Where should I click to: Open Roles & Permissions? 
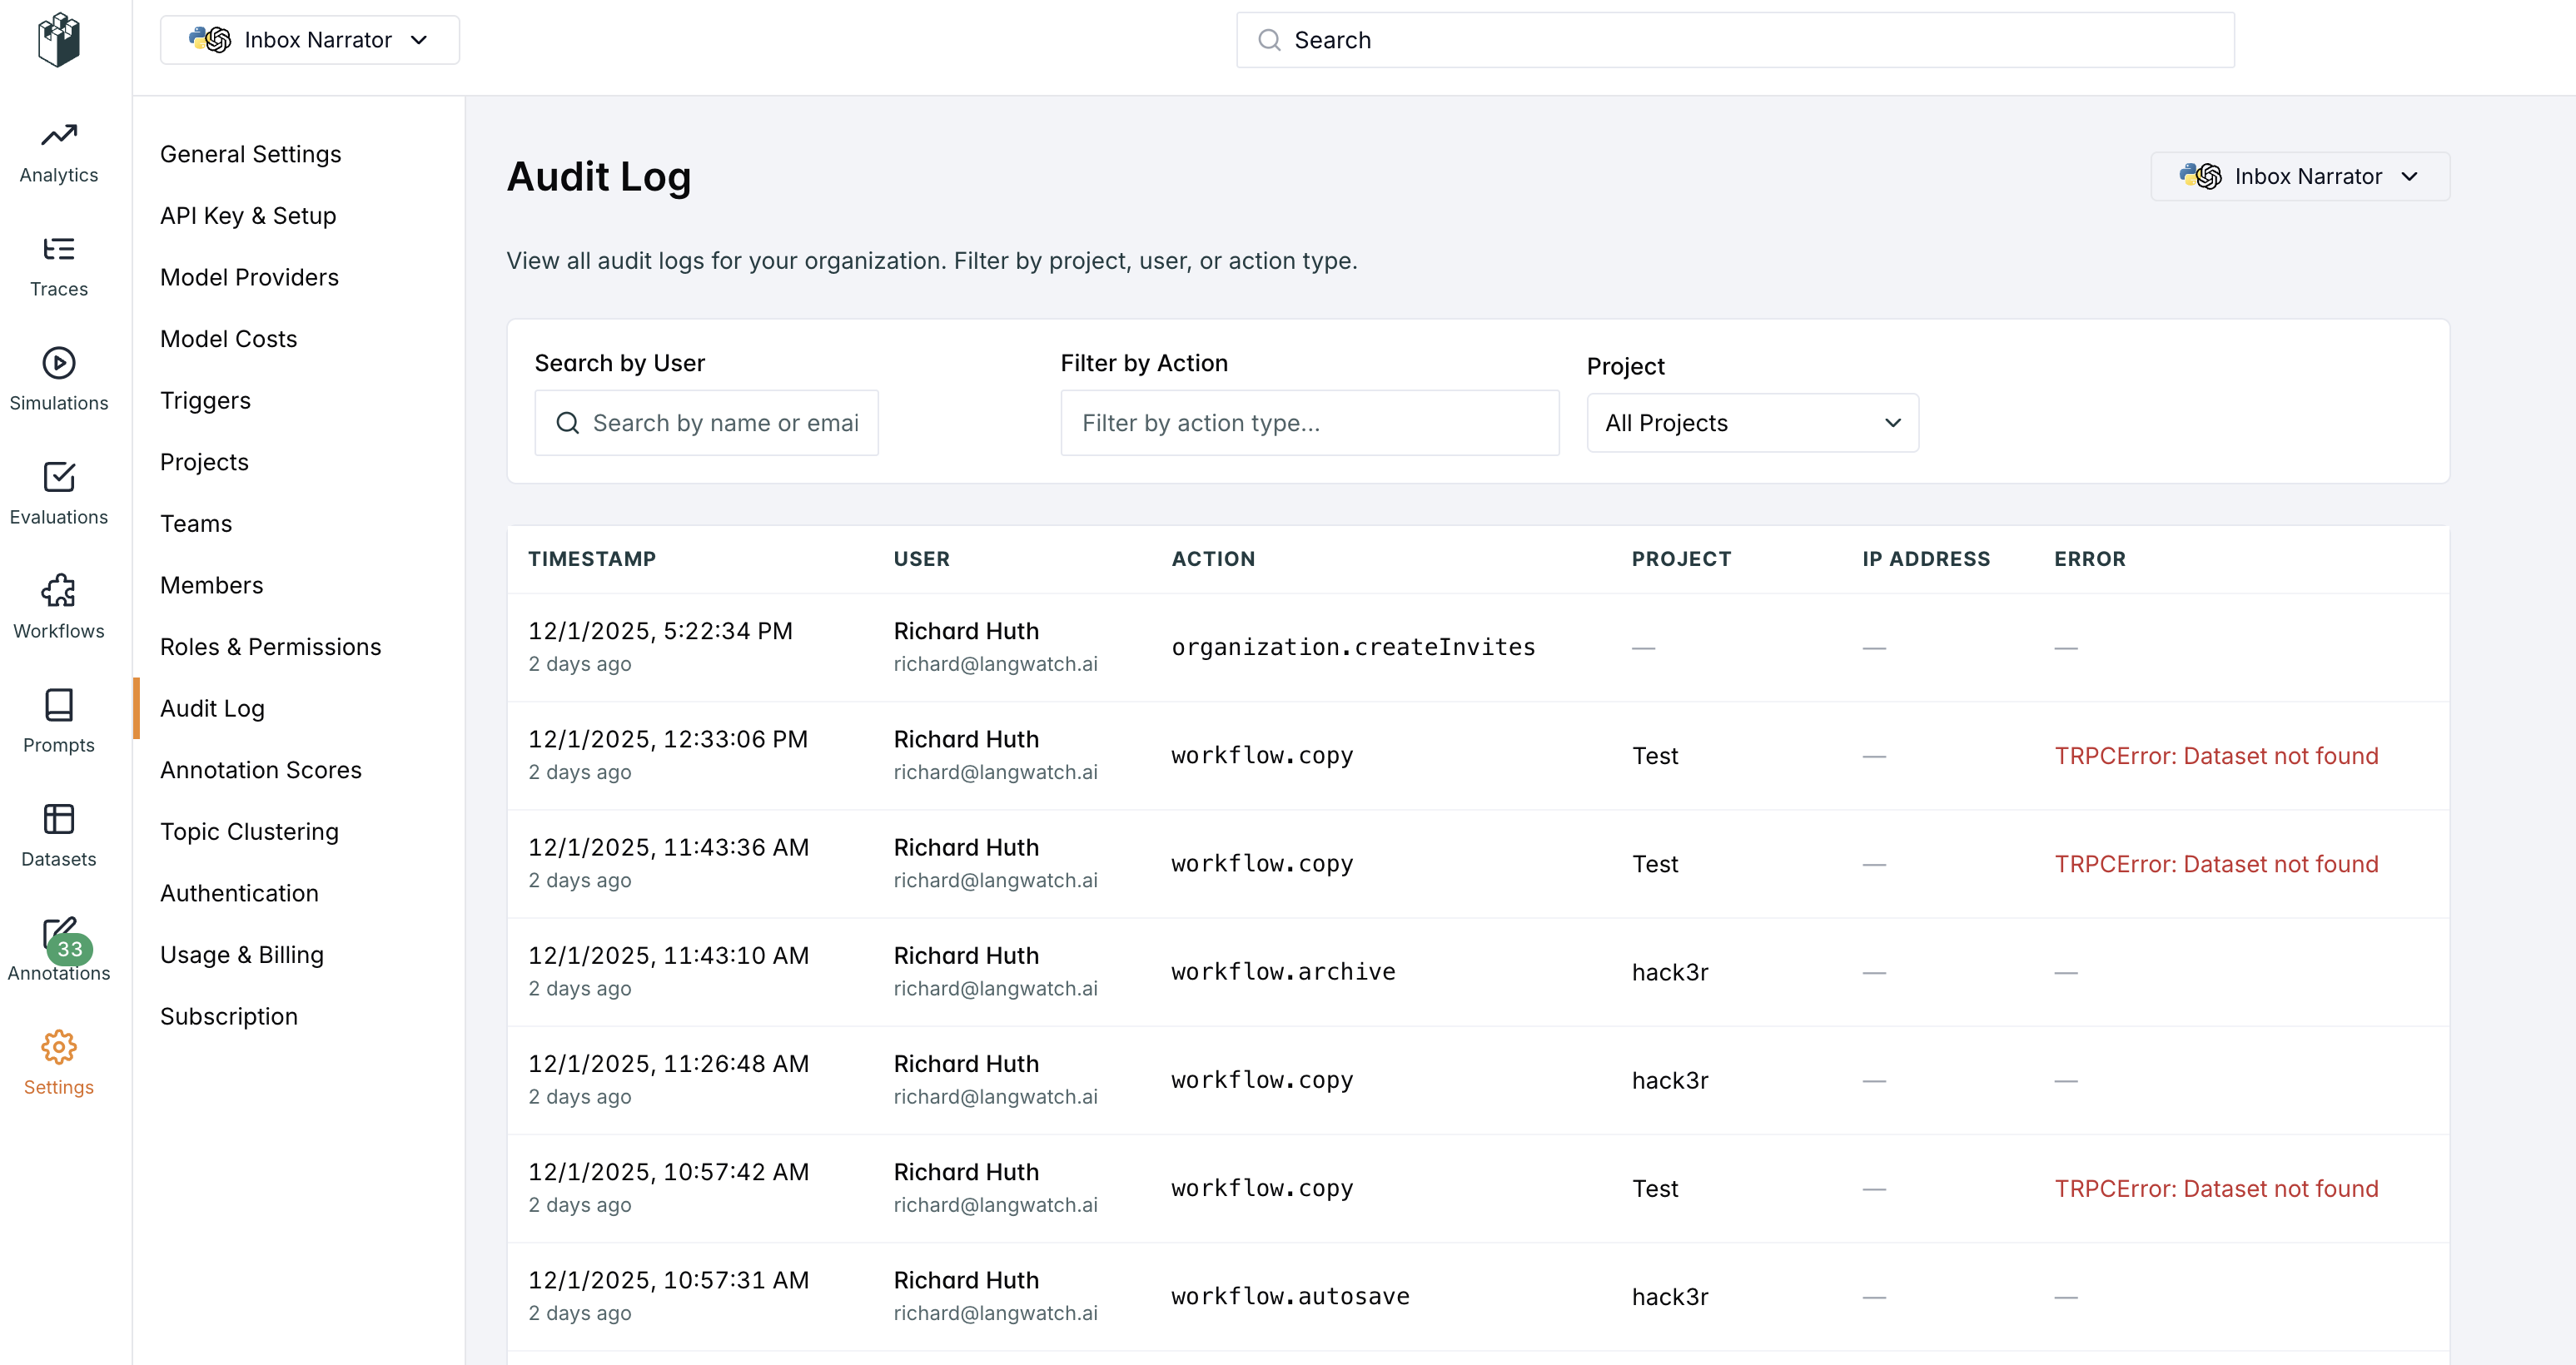tap(270, 646)
